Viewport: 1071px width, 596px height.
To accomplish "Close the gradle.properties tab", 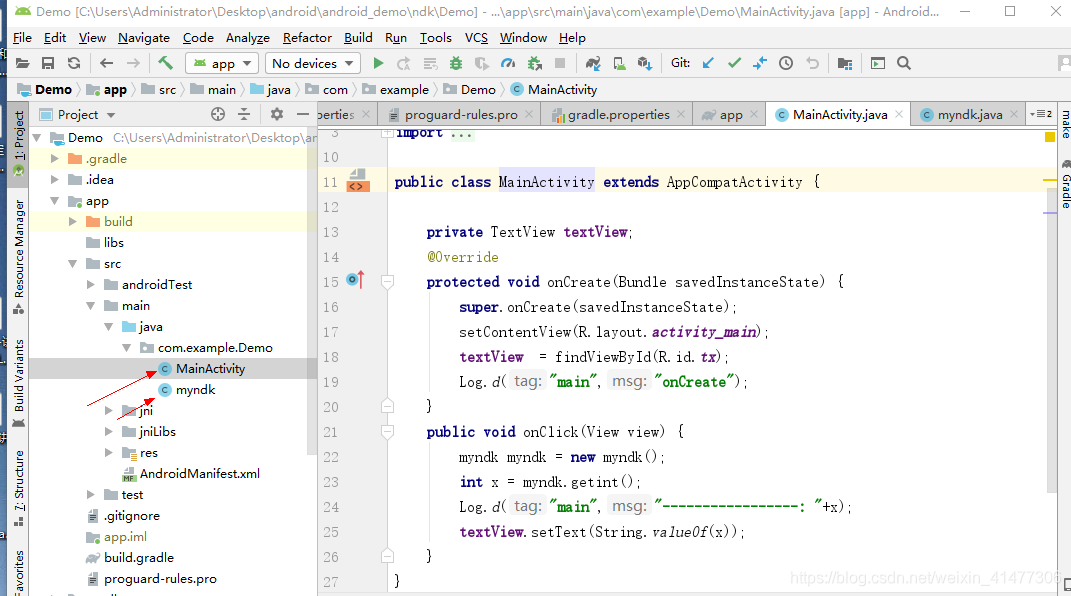I will [681, 115].
